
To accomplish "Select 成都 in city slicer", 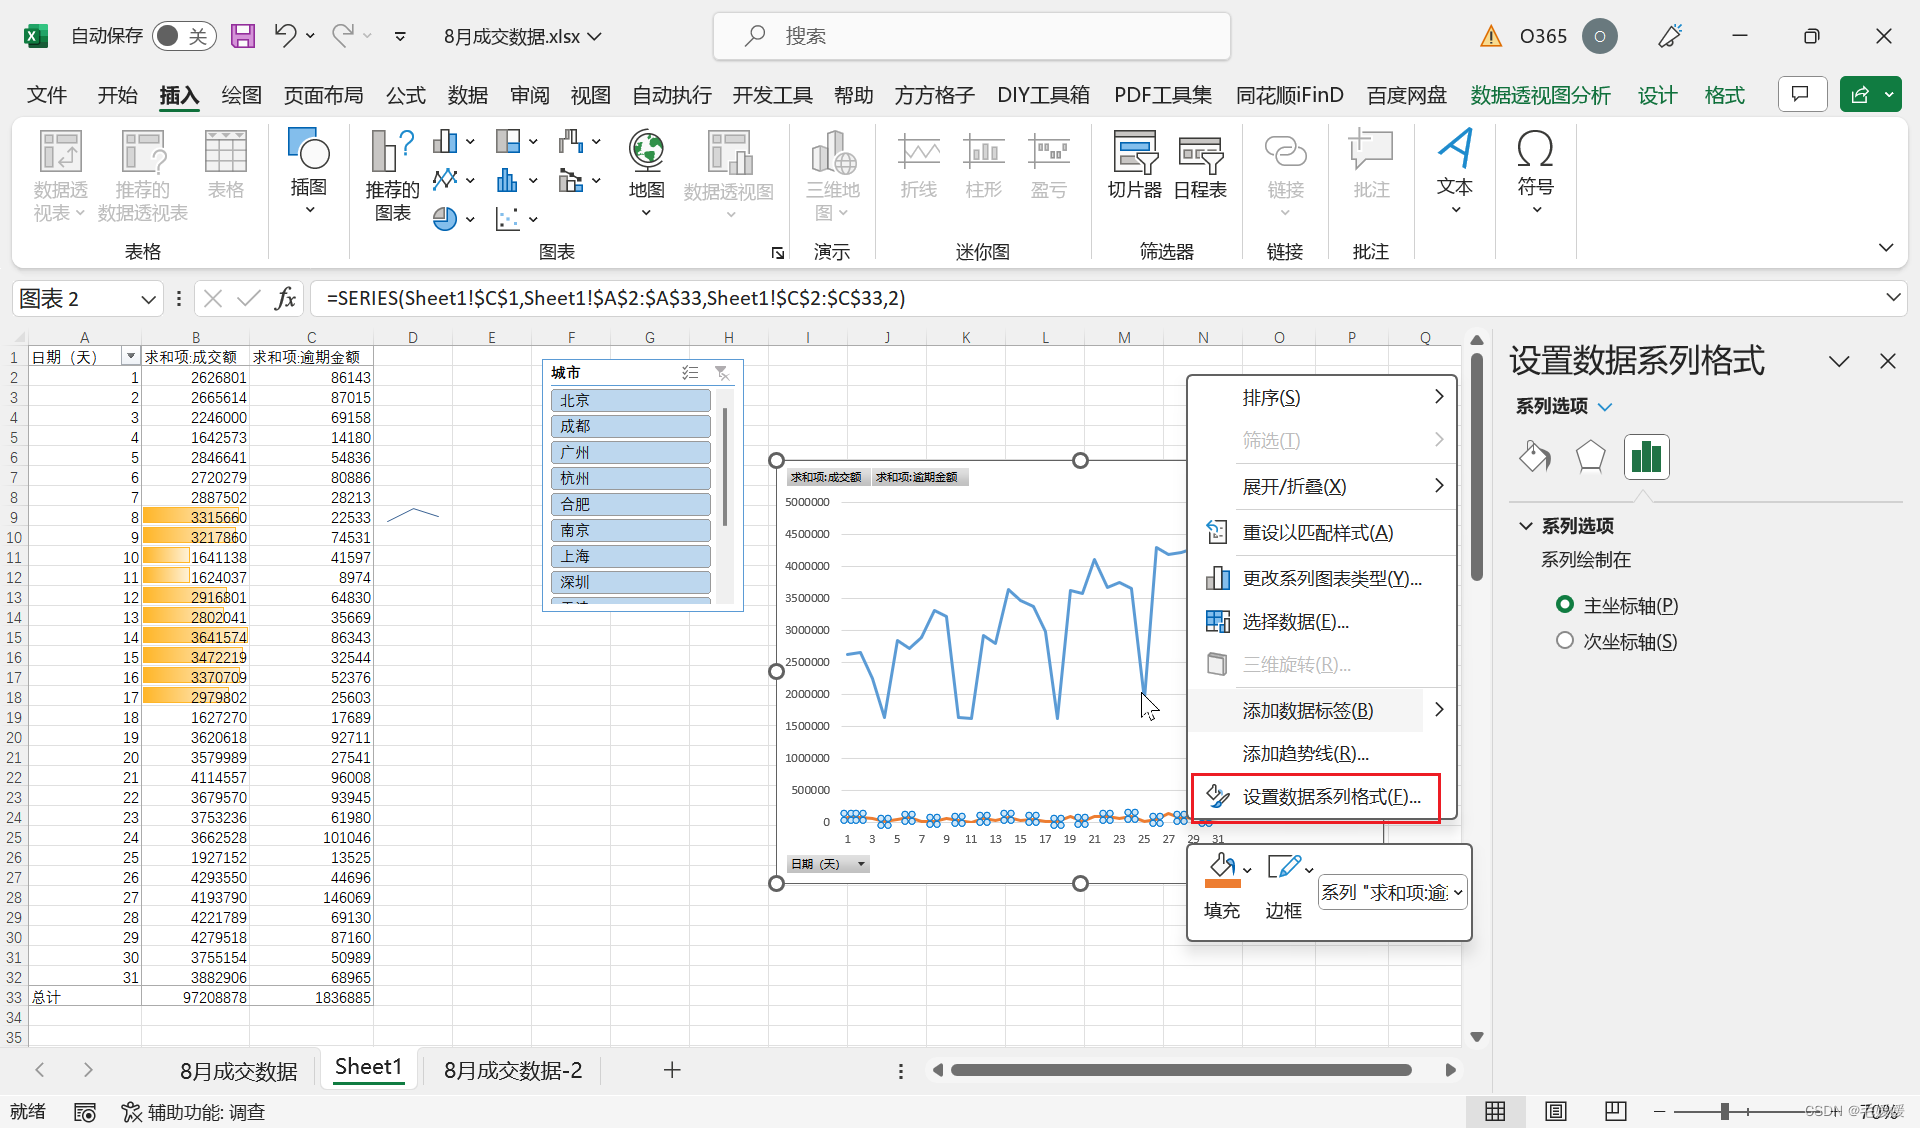I will 630,426.
